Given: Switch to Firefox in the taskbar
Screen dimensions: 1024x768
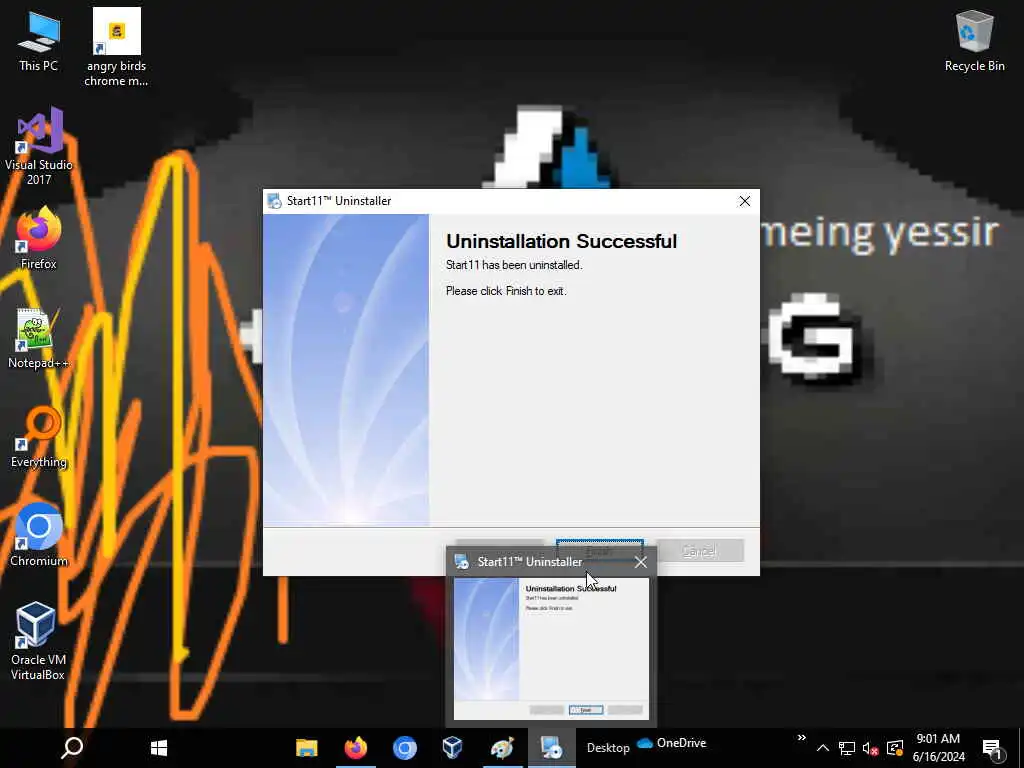Looking at the screenshot, I should 355,748.
